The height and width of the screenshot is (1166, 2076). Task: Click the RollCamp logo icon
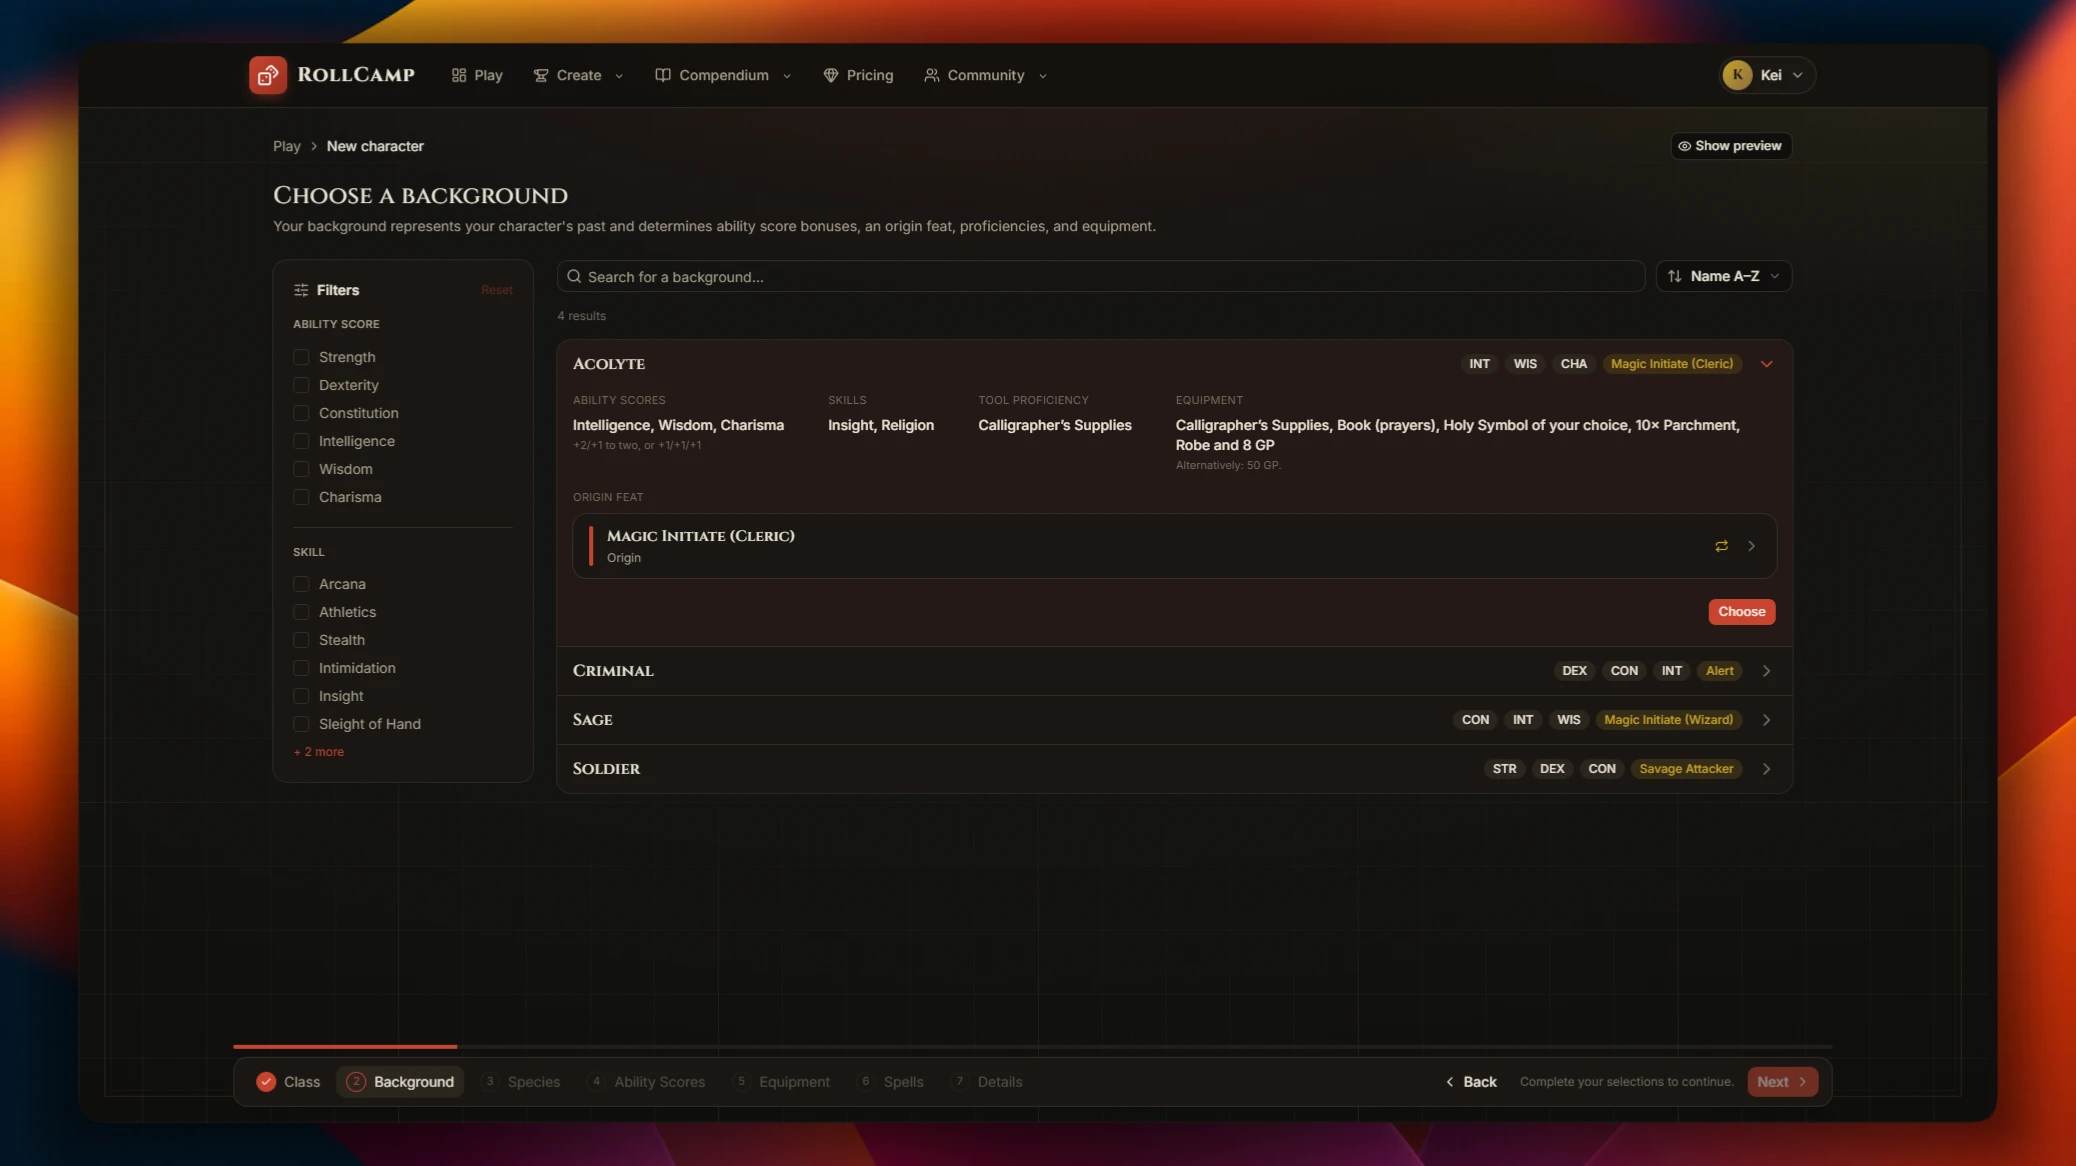(268, 75)
